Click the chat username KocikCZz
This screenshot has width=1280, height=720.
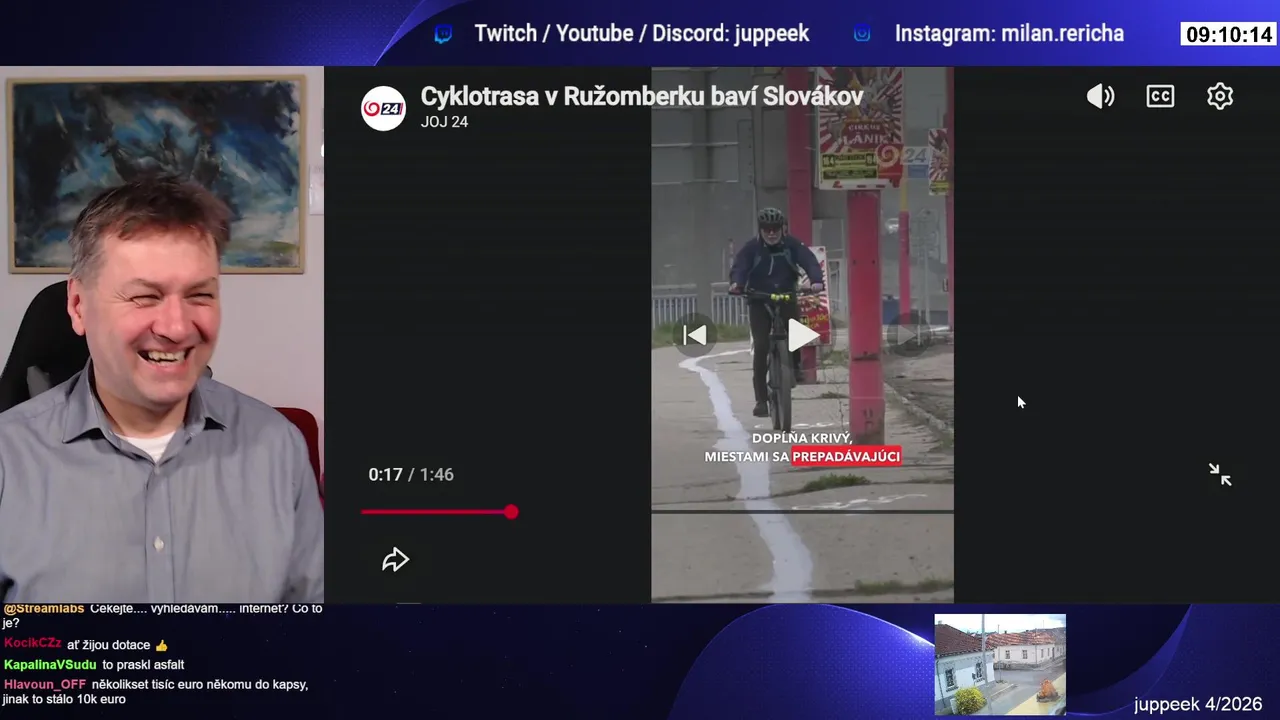(33, 644)
